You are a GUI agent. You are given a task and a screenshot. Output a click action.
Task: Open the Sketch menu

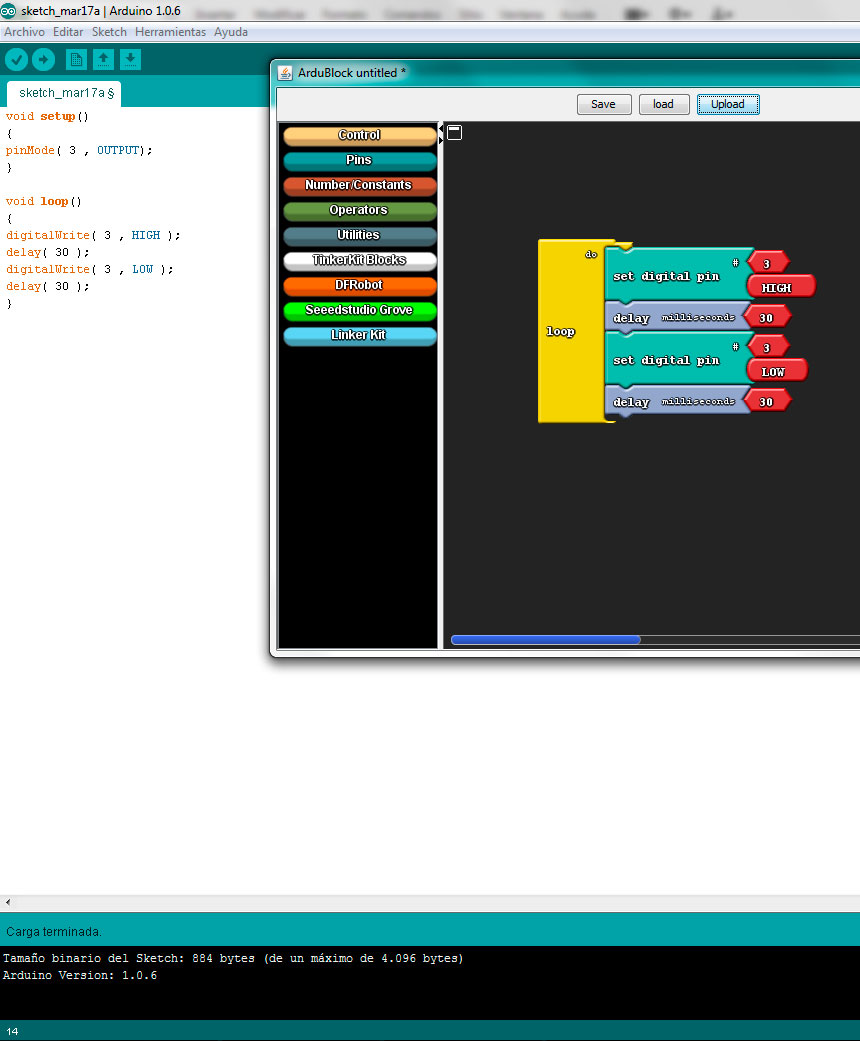(109, 32)
